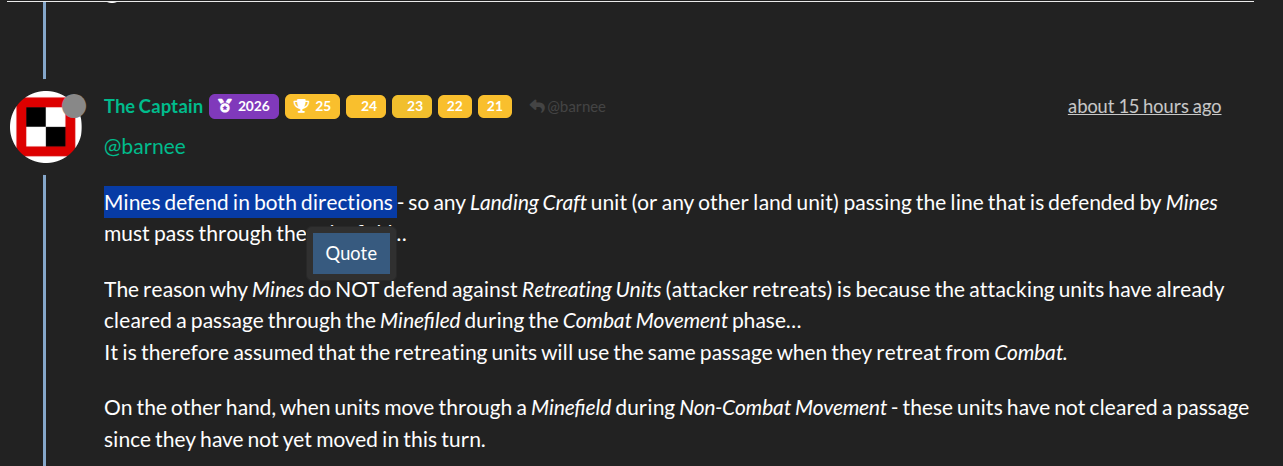Click the "about 15 hours ago" timestamp

click(1144, 106)
